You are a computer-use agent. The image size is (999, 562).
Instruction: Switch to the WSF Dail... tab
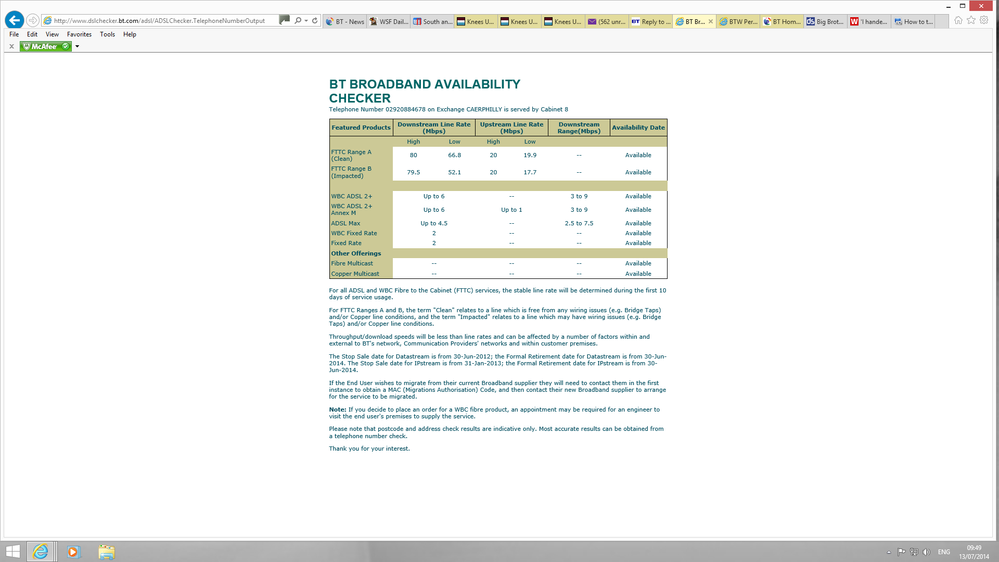pyautogui.click(x=388, y=22)
